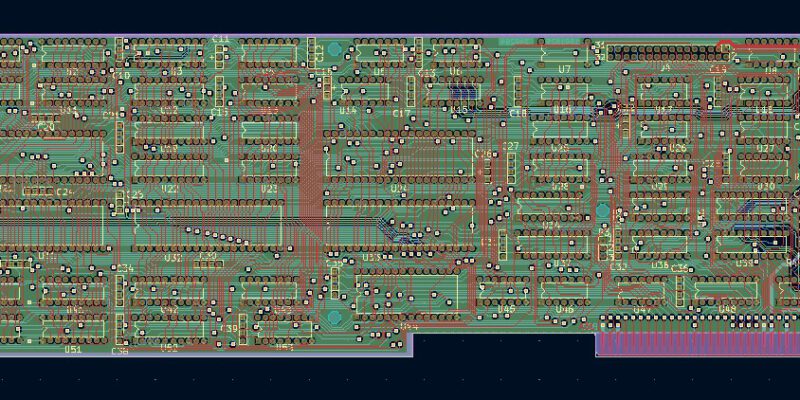The height and width of the screenshot is (400, 800).
Task: Select the C18 capacitor label
Action: pyautogui.click(x=518, y=113)
